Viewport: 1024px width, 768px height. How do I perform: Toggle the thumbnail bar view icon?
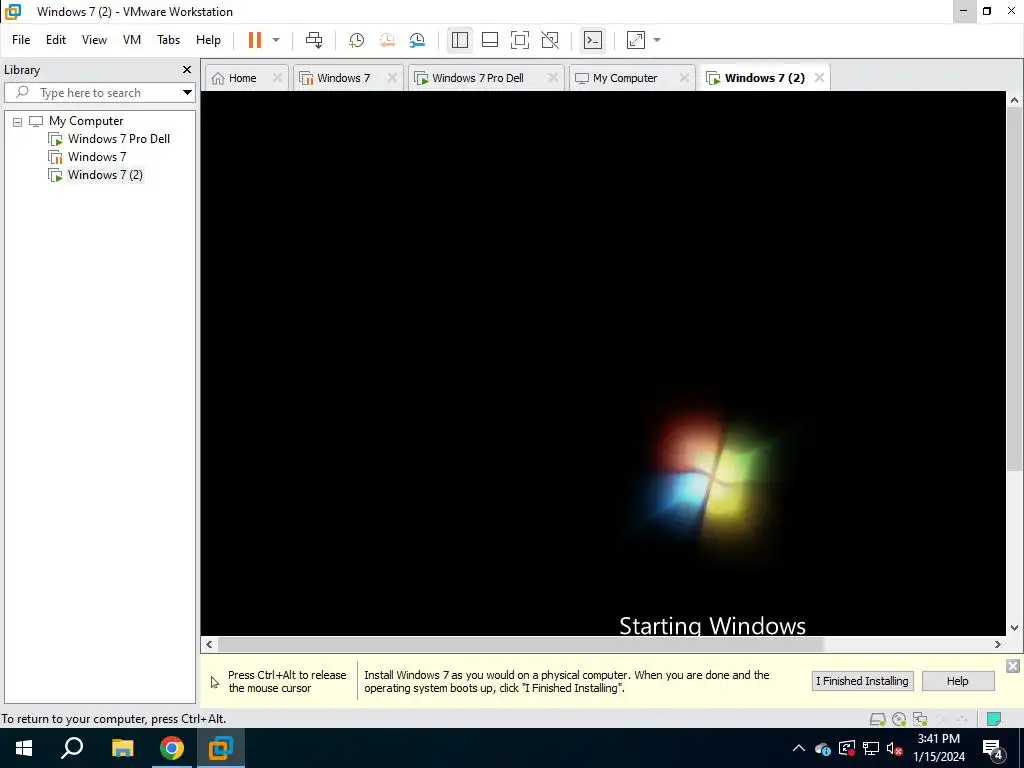coord(490,40)
